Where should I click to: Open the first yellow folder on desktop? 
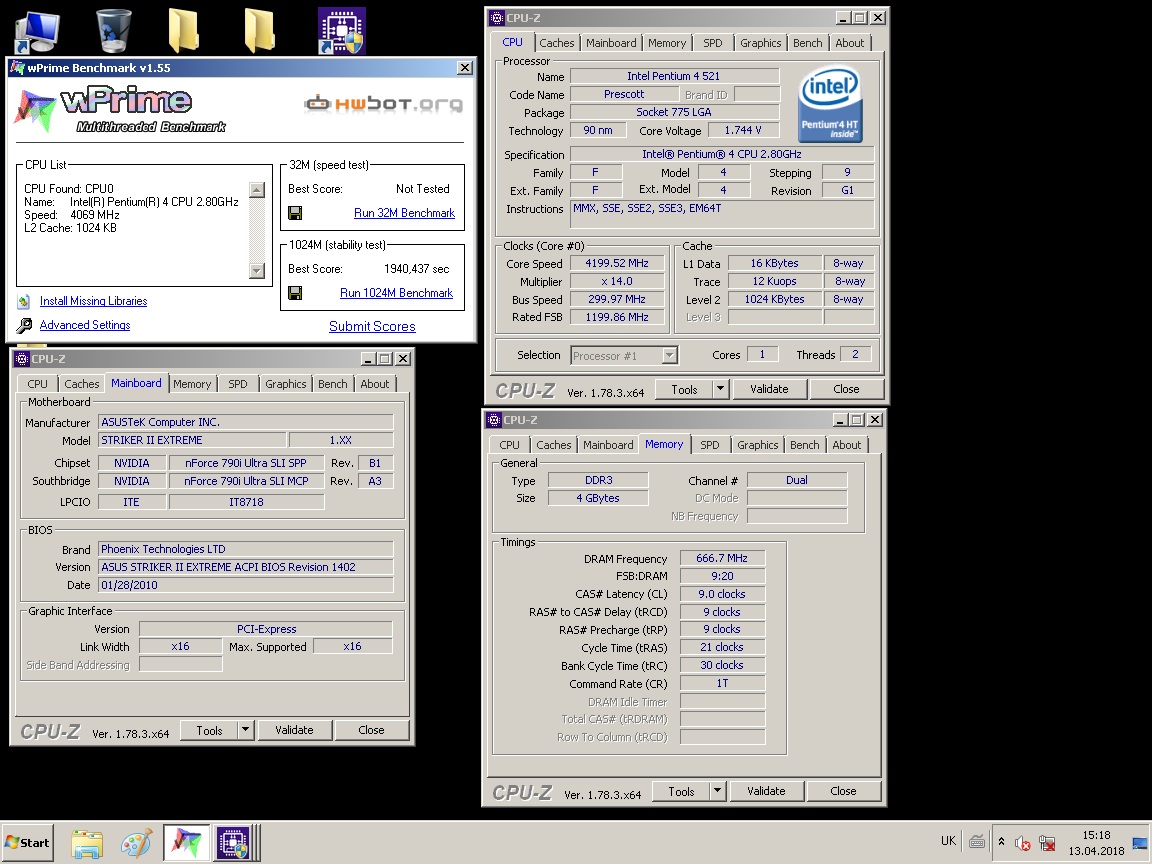tap(183, 31)
